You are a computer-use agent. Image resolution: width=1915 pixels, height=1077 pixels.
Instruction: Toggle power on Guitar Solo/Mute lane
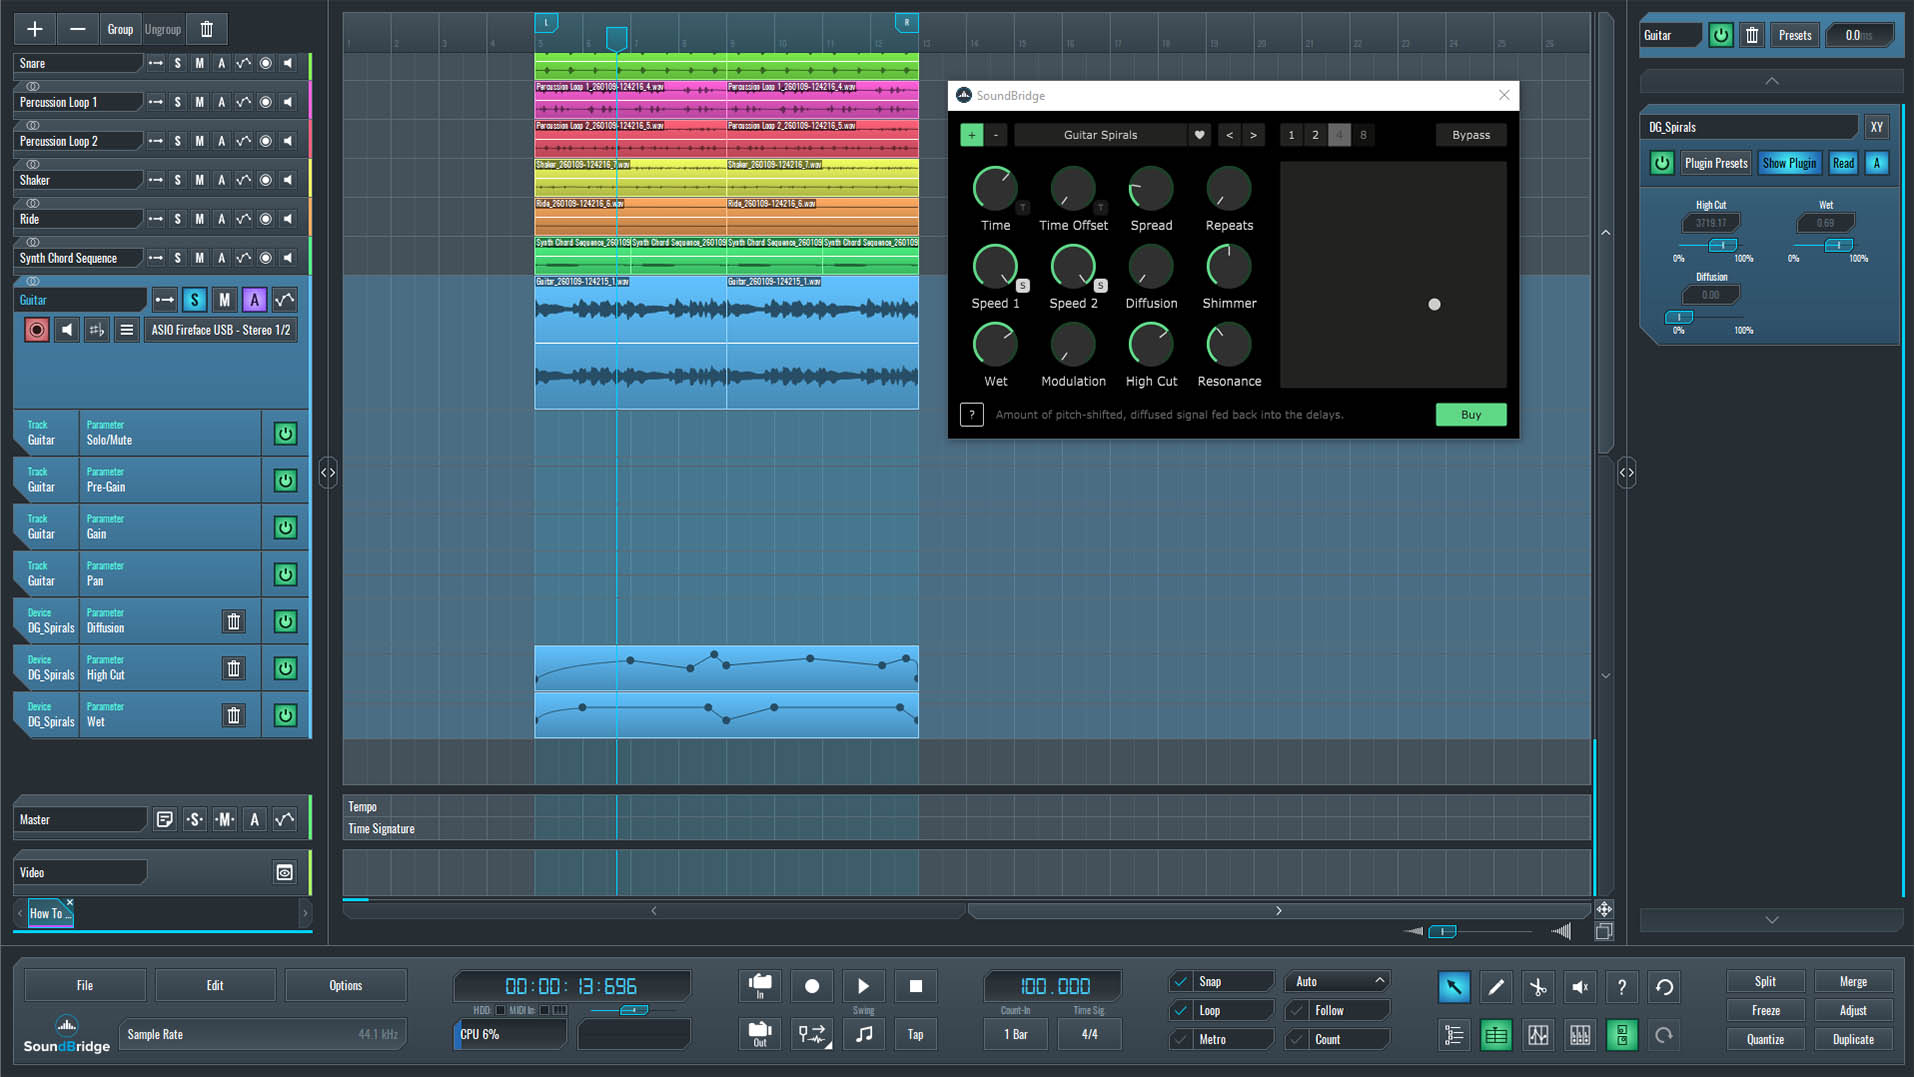coord(285,434)
